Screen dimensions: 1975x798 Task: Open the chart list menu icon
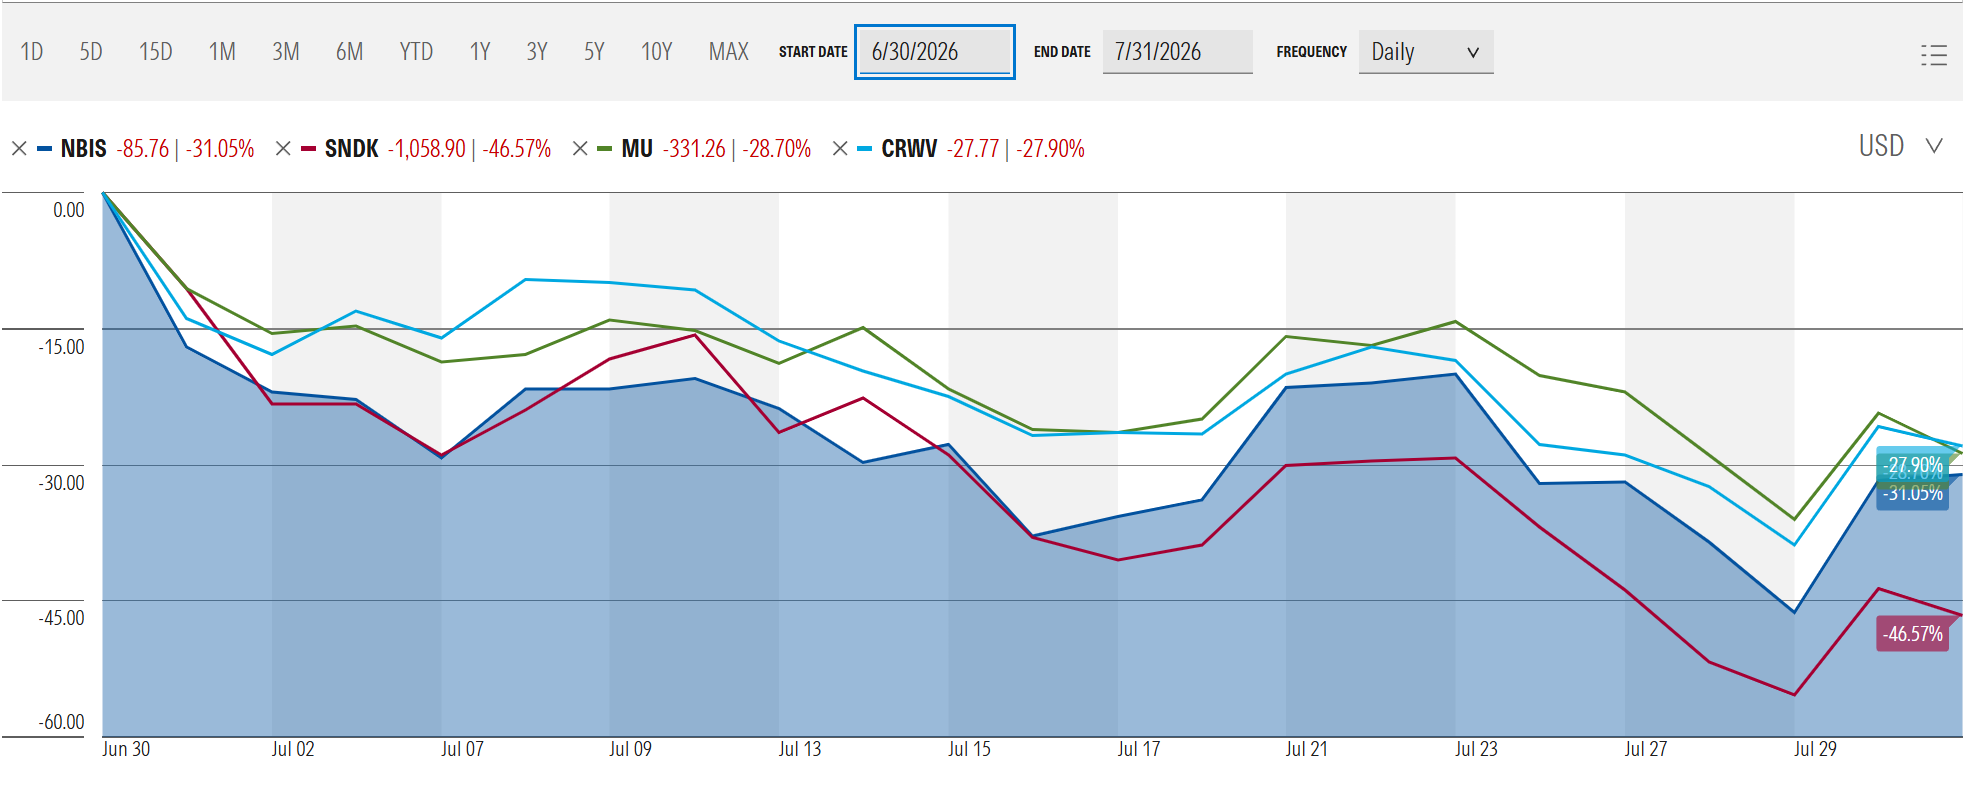click(x=1933, y=55)
